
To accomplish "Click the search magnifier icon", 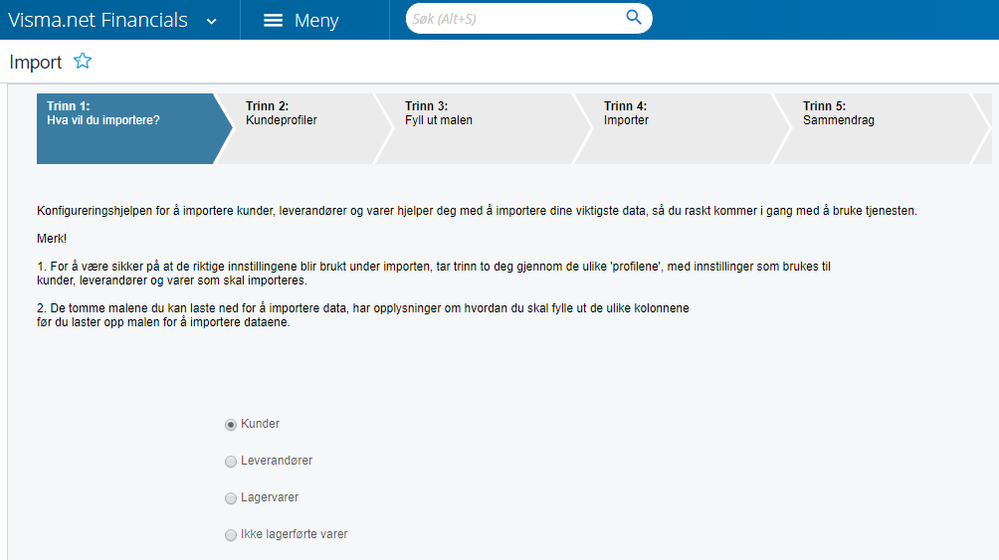I will (x=633, y=17).
